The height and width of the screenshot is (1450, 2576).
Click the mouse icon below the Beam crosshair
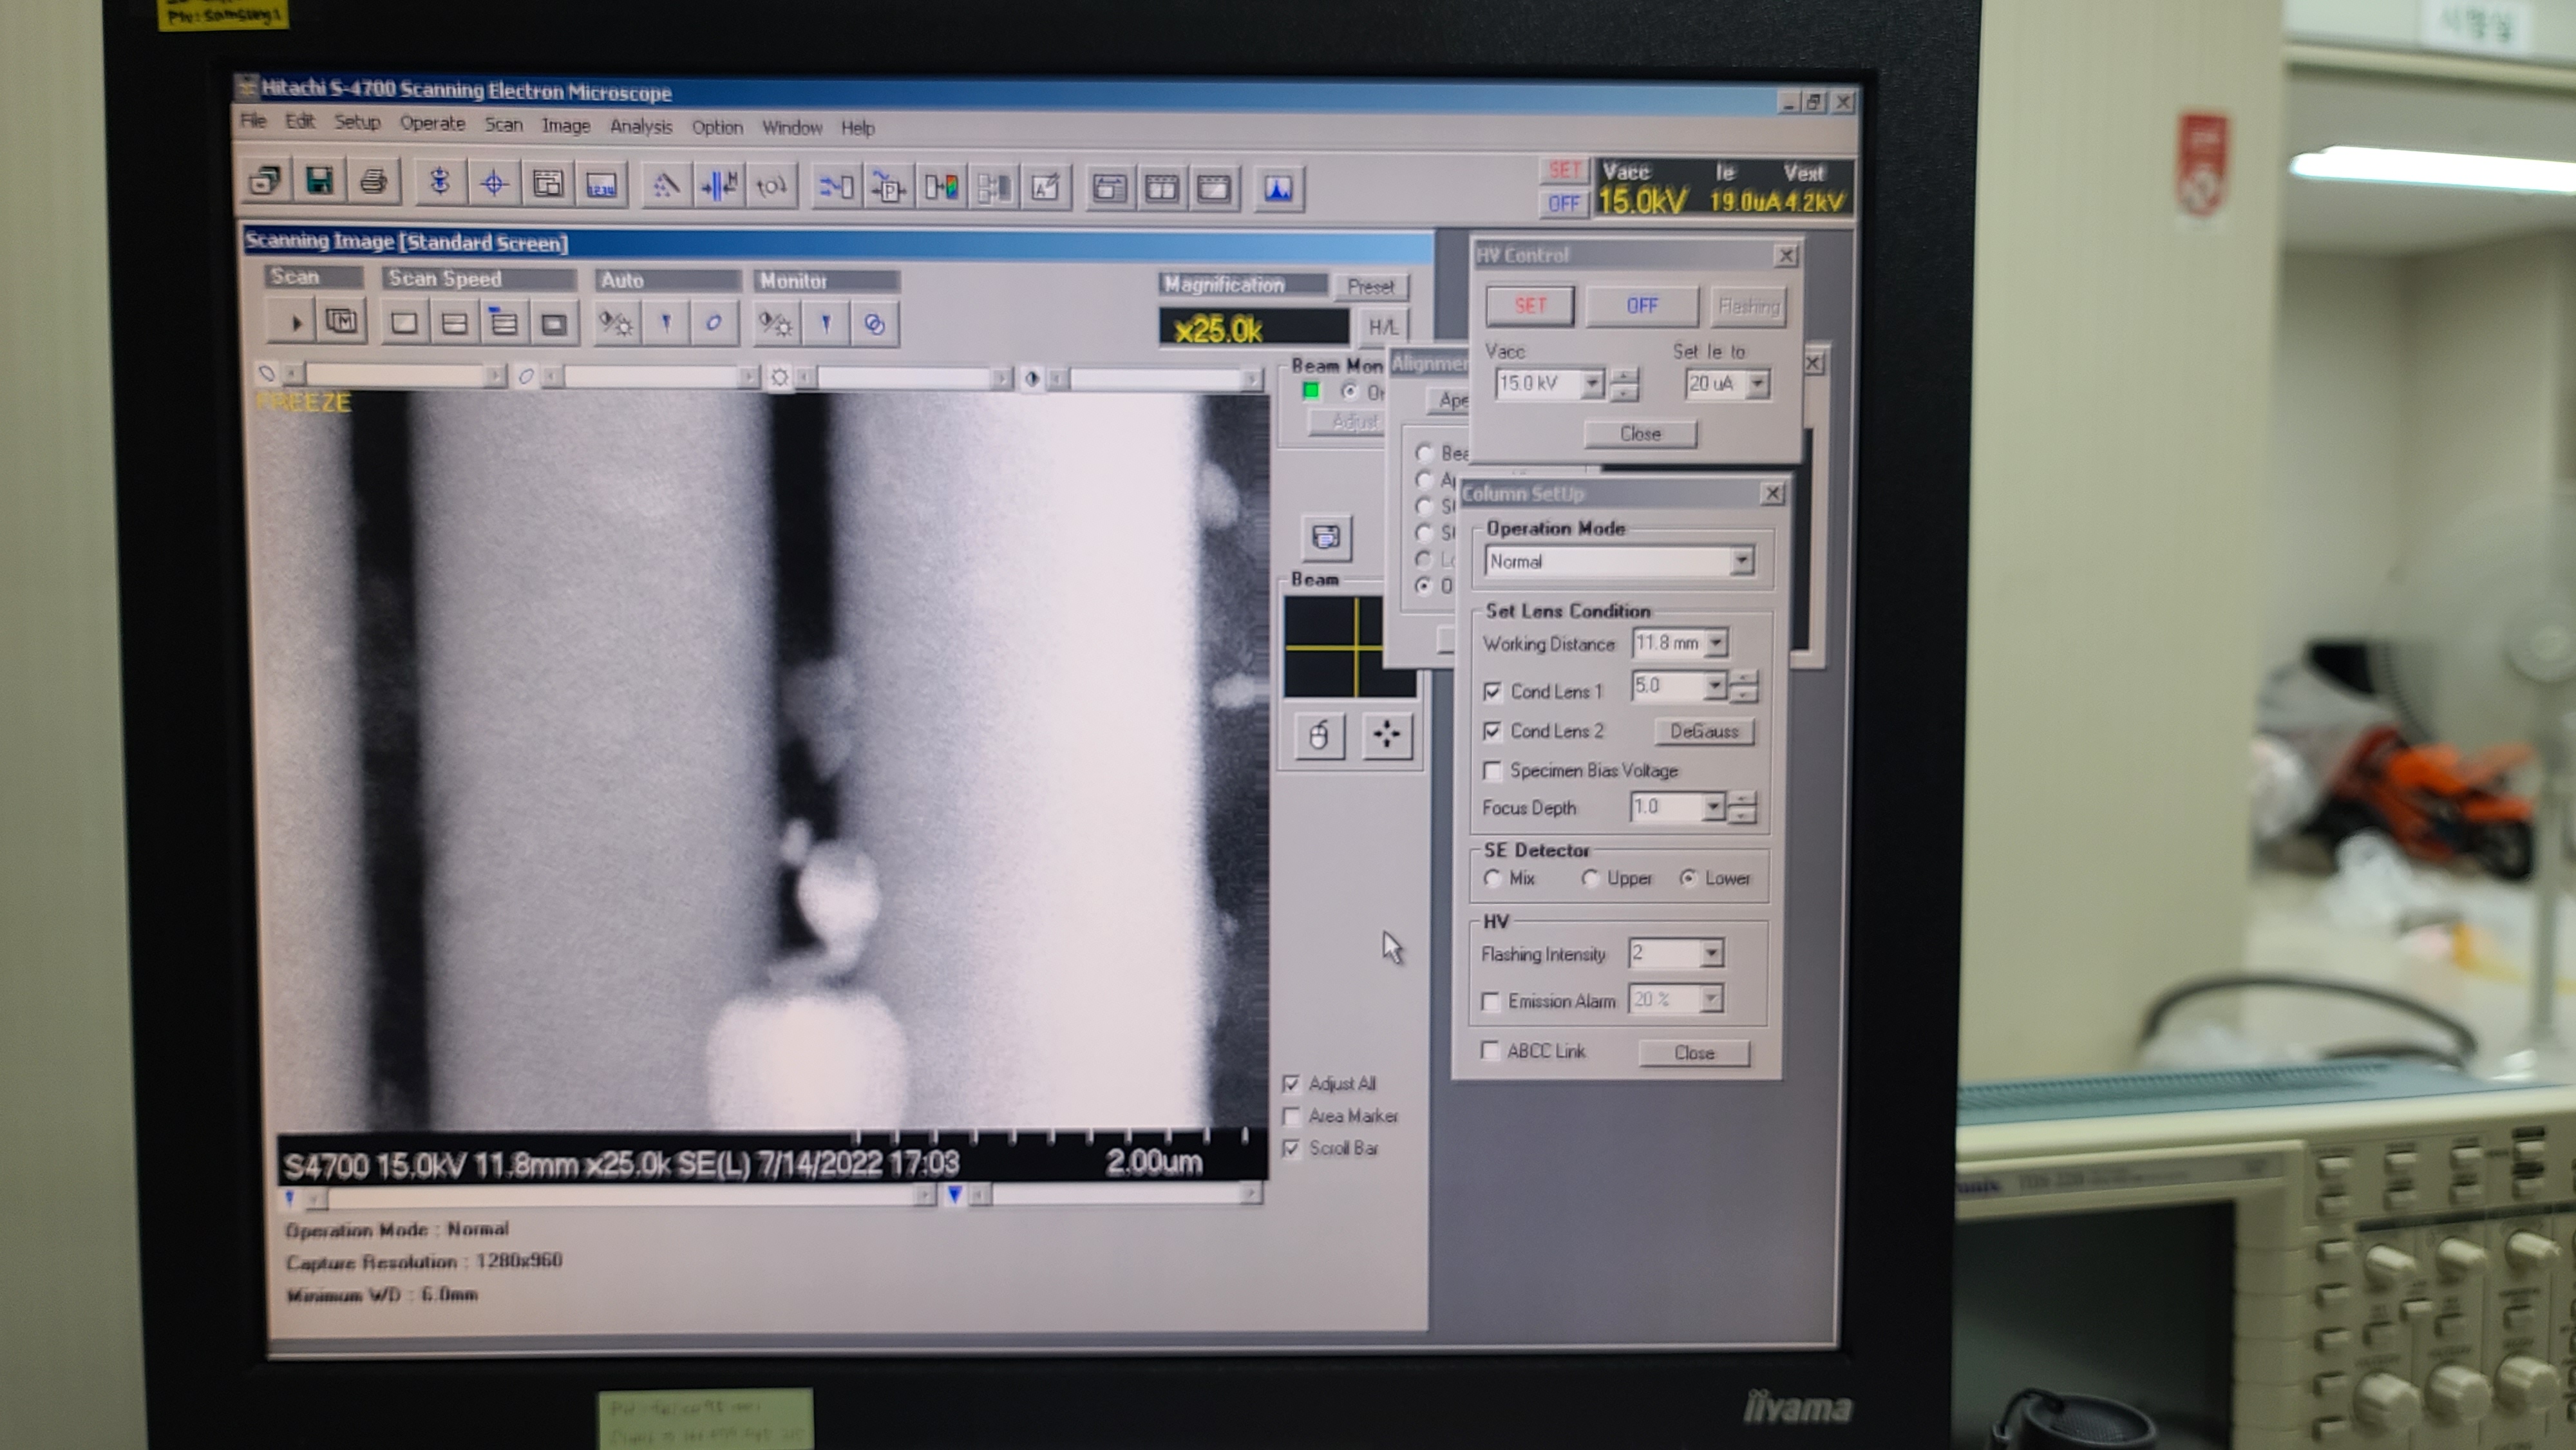coord(1319,736)
